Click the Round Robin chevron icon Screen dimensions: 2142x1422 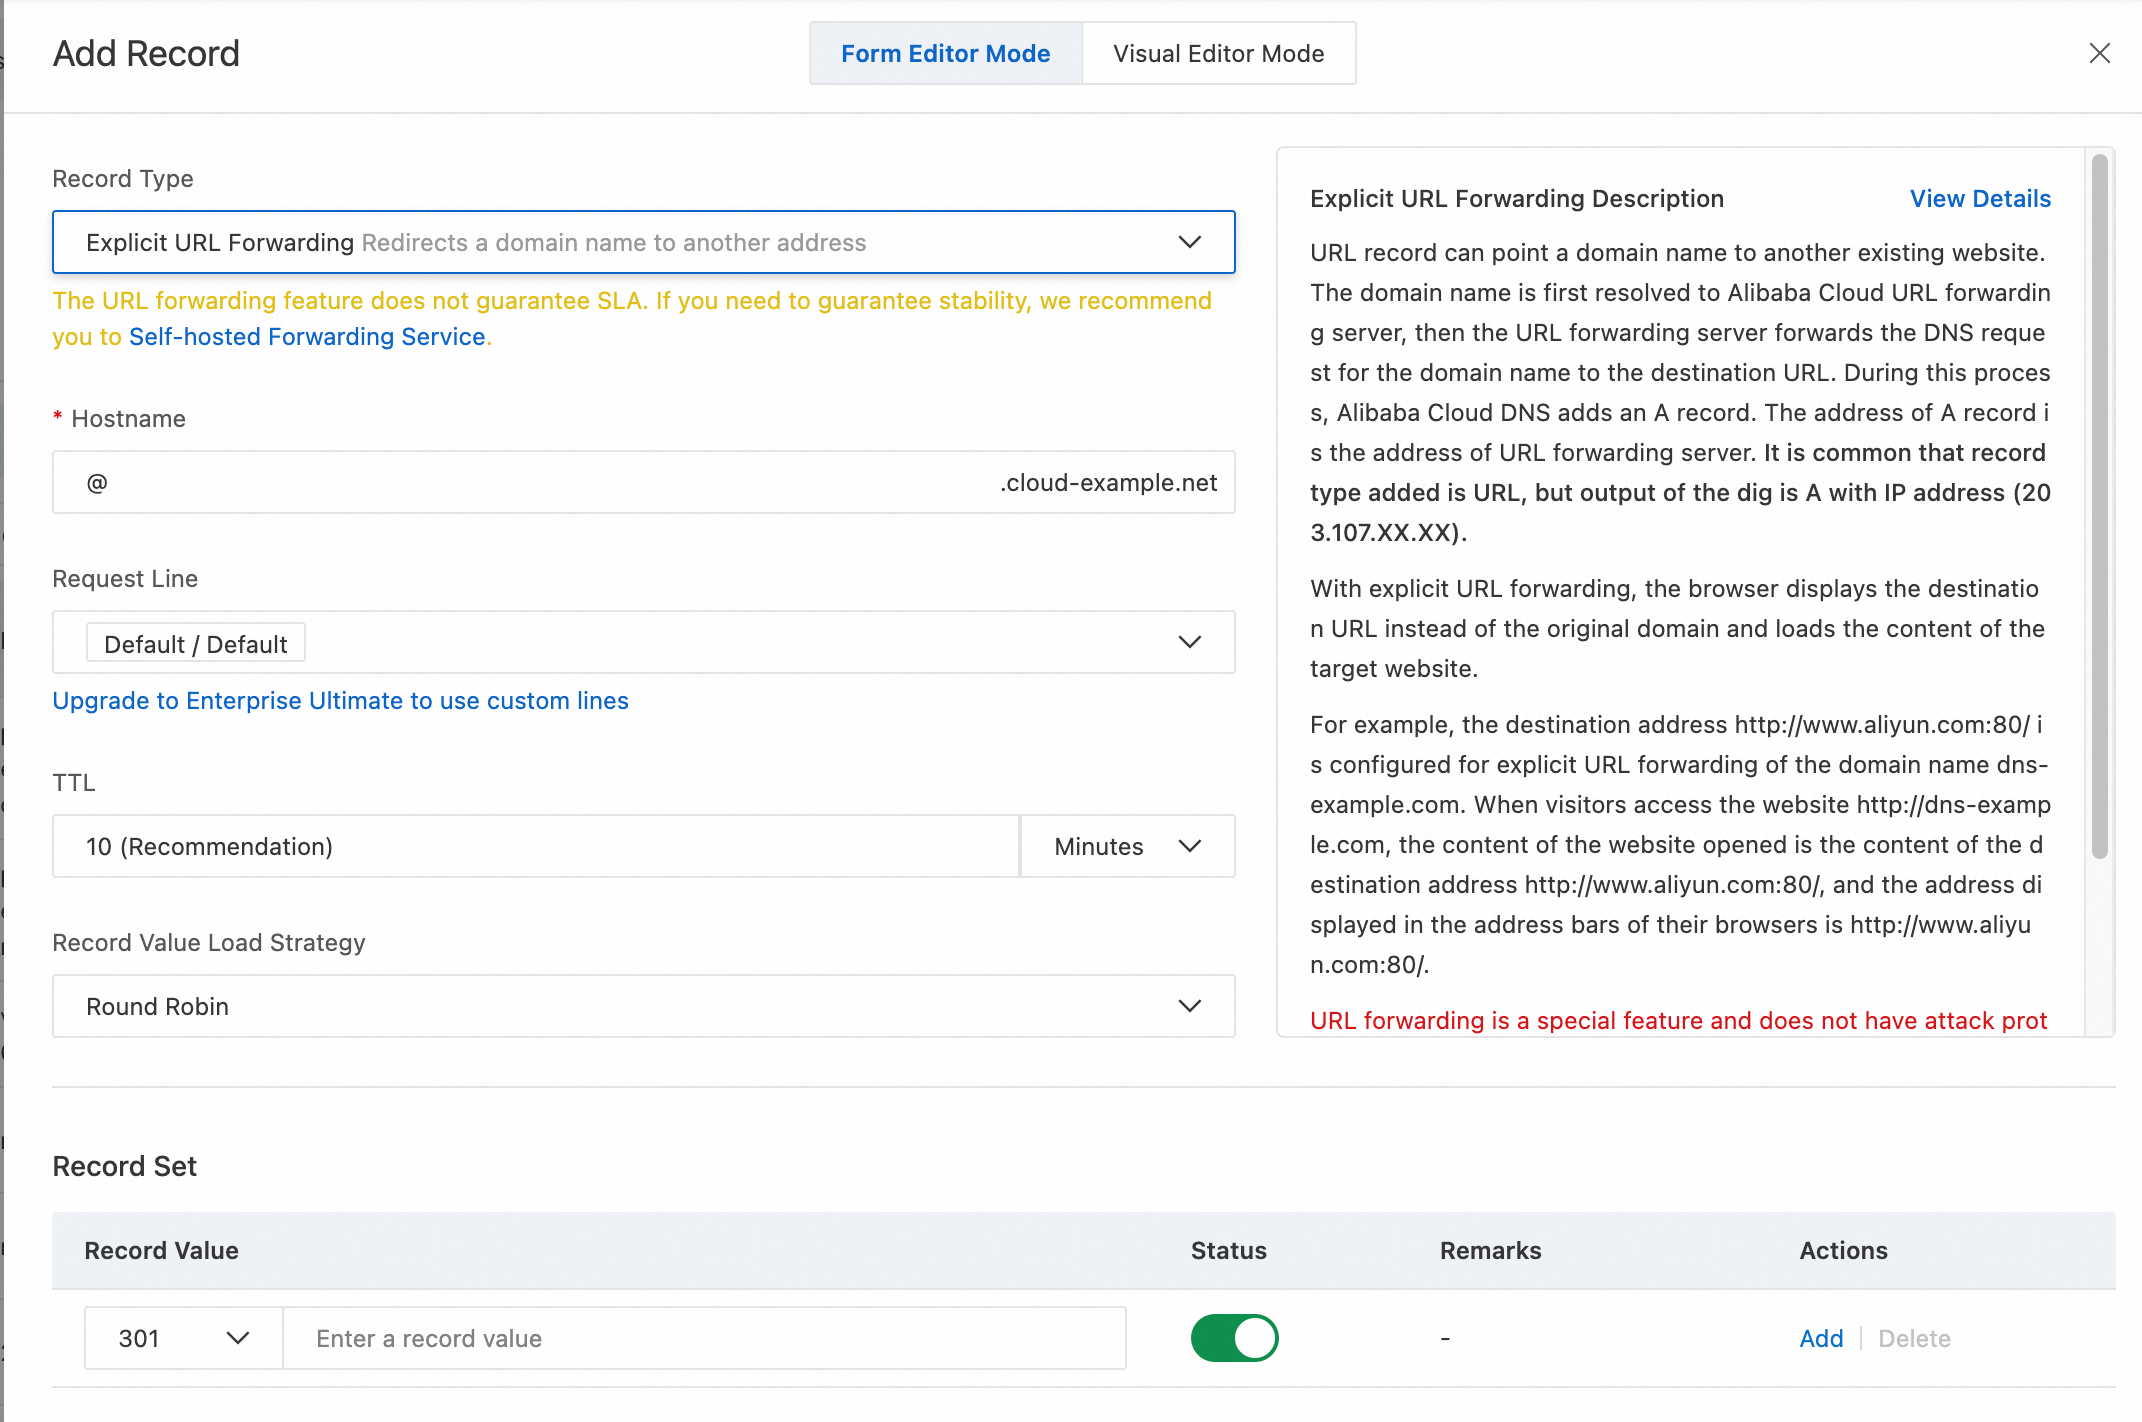point(1189,1007)
